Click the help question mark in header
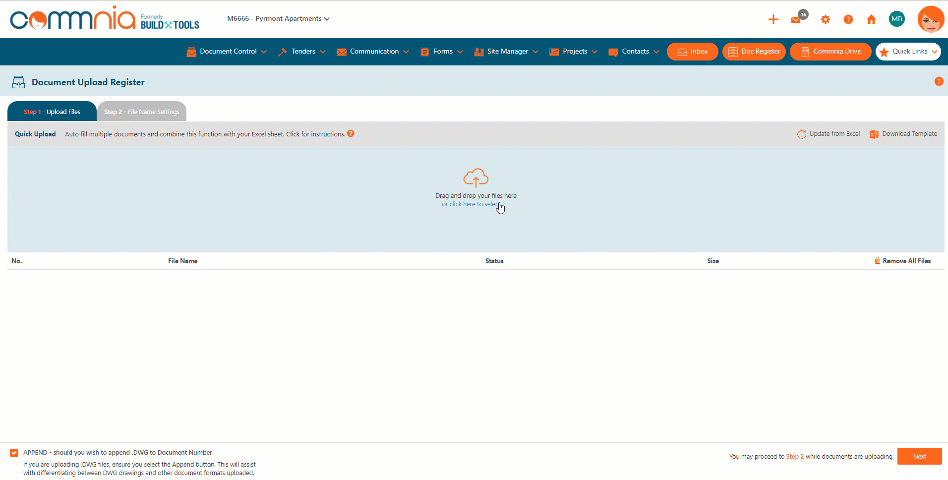The width and height of the screenshot is (948, 480). coord(848,19)
